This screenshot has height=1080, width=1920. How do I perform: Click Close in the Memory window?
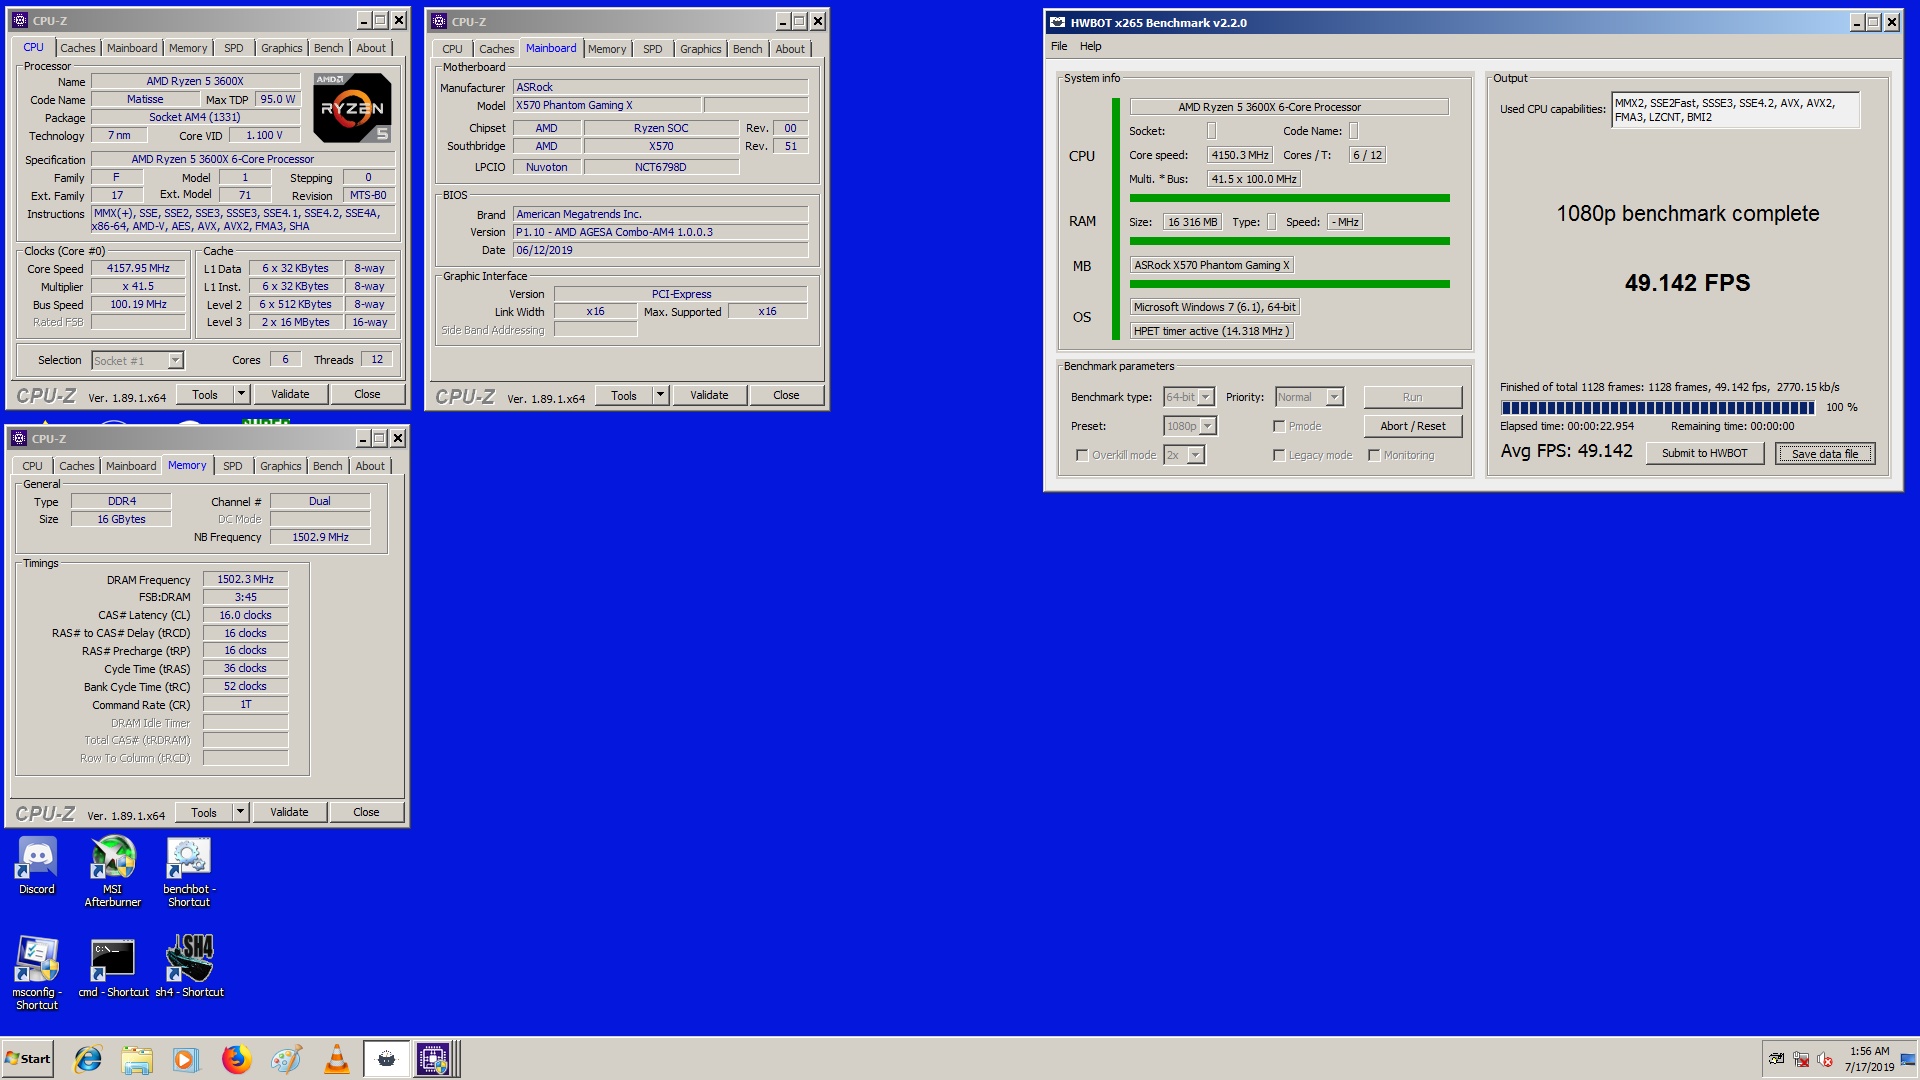point(366,812)
